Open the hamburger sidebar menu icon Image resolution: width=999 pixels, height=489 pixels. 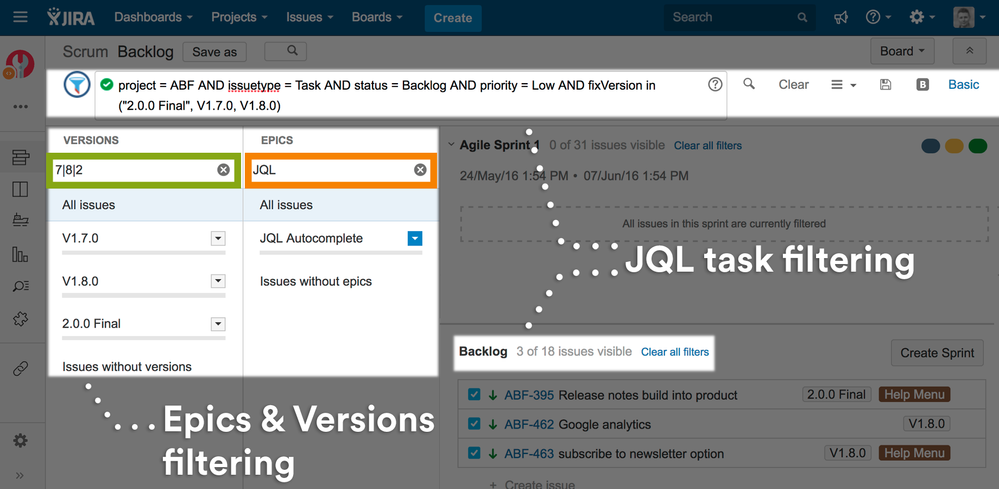tap(20, 18)
